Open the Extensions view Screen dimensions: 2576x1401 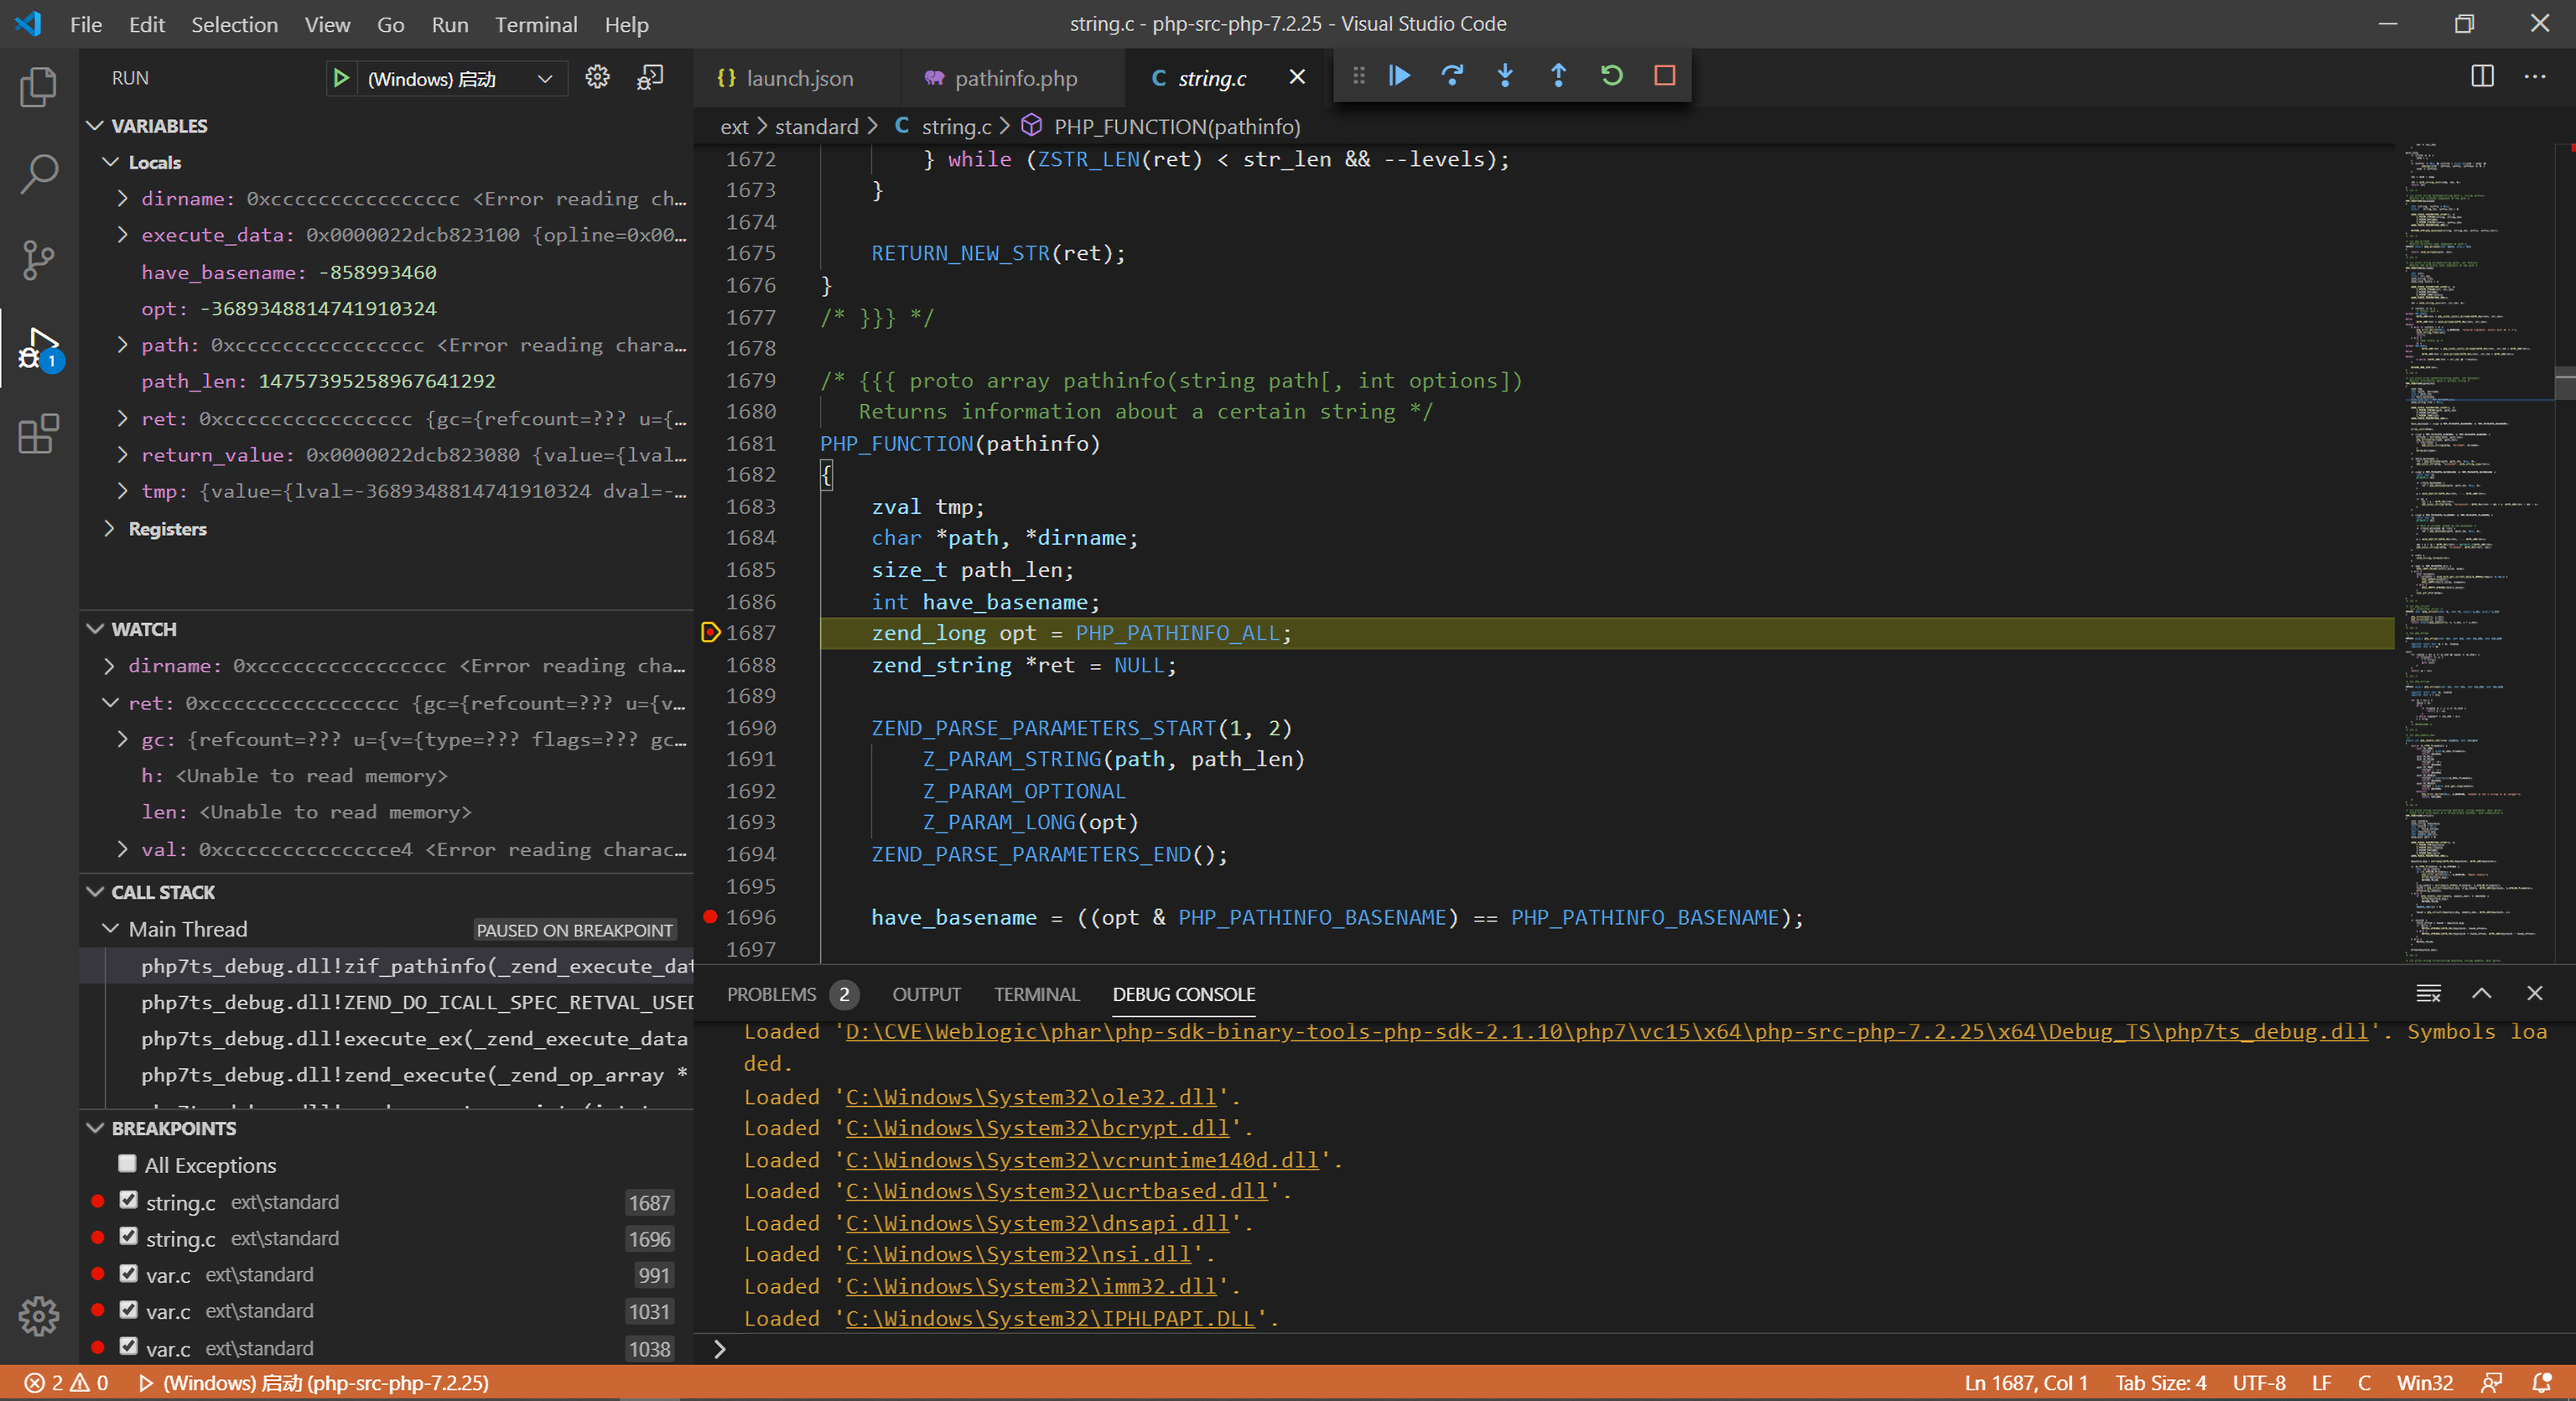[x=38, y=434]
